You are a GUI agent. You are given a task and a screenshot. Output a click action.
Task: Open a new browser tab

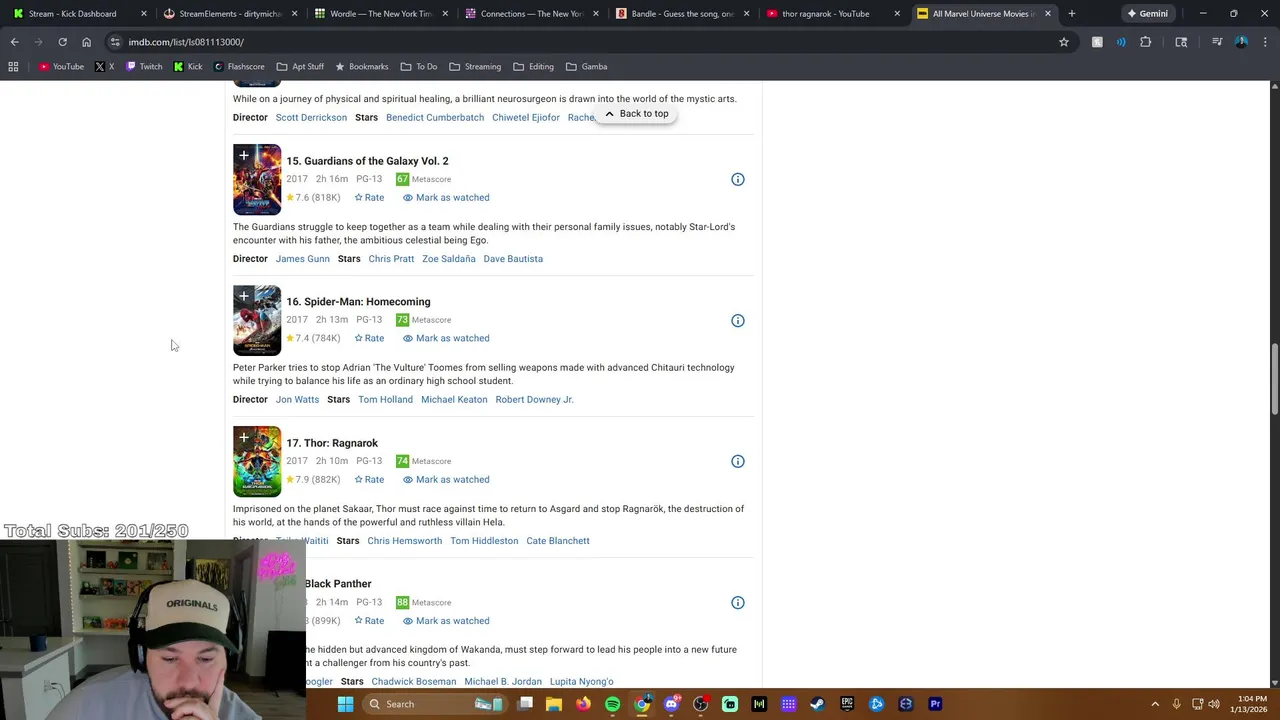[1072, 14]
